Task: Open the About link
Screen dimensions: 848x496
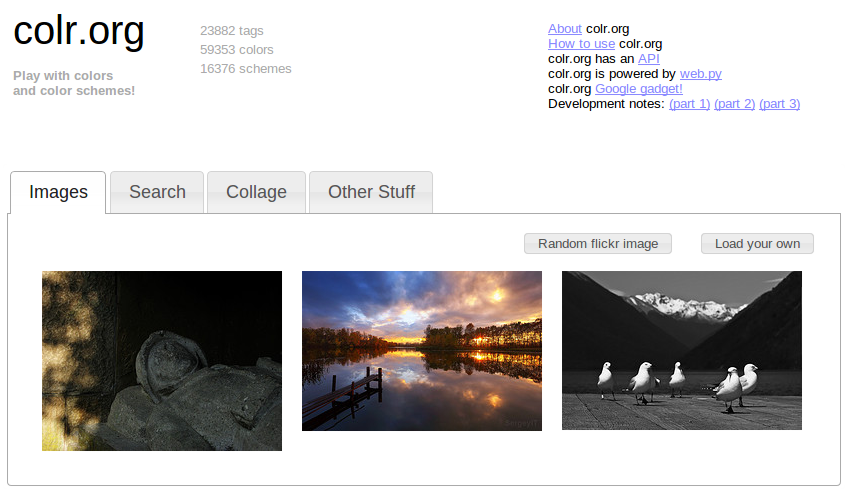Action: point(565,29)
